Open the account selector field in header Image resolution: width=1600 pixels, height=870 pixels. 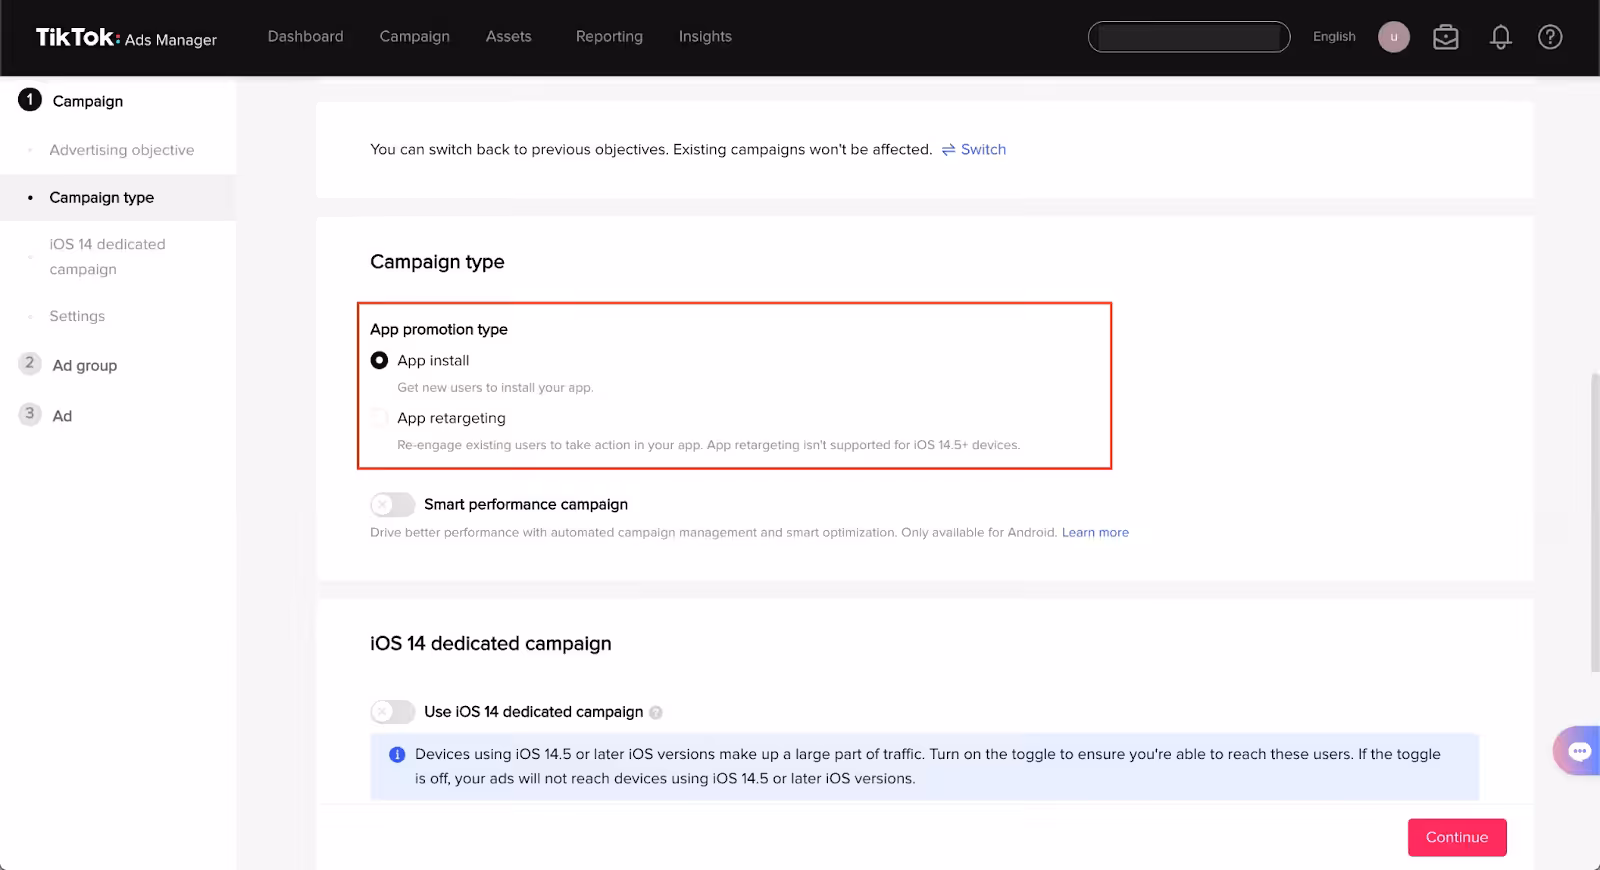(1189, 37)
